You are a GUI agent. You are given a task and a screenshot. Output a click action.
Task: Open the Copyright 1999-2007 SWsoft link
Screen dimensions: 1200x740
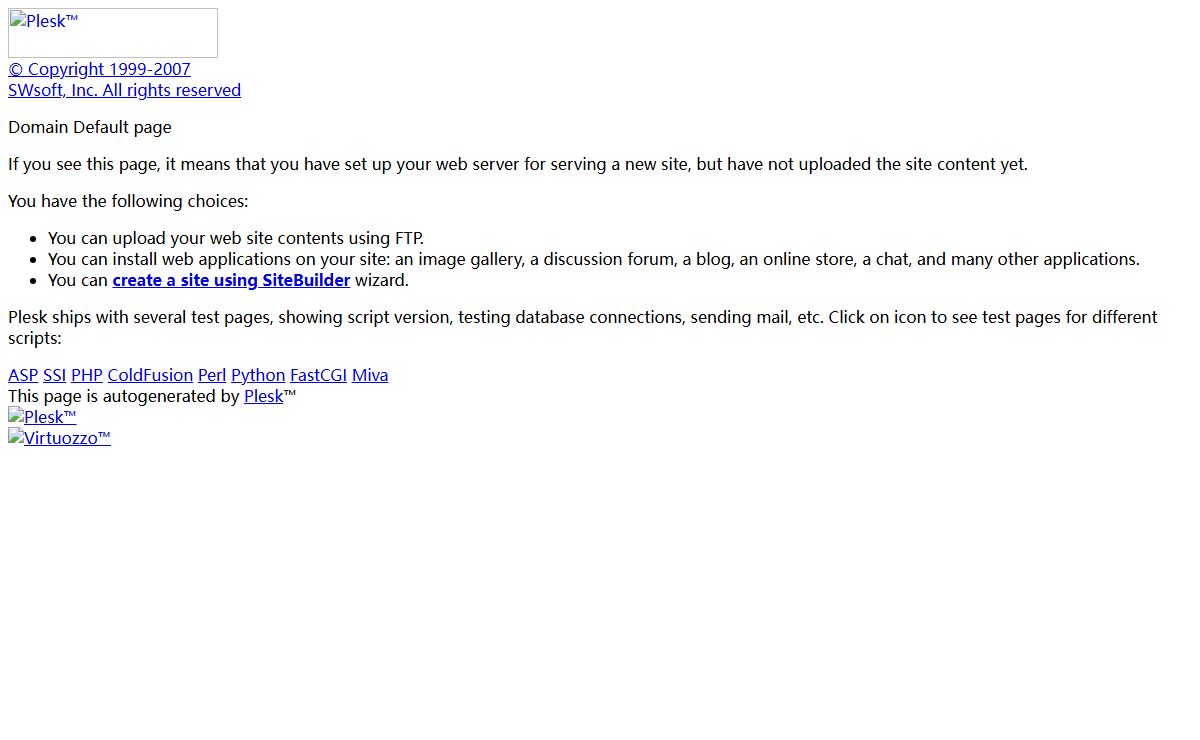click(124, 80)
